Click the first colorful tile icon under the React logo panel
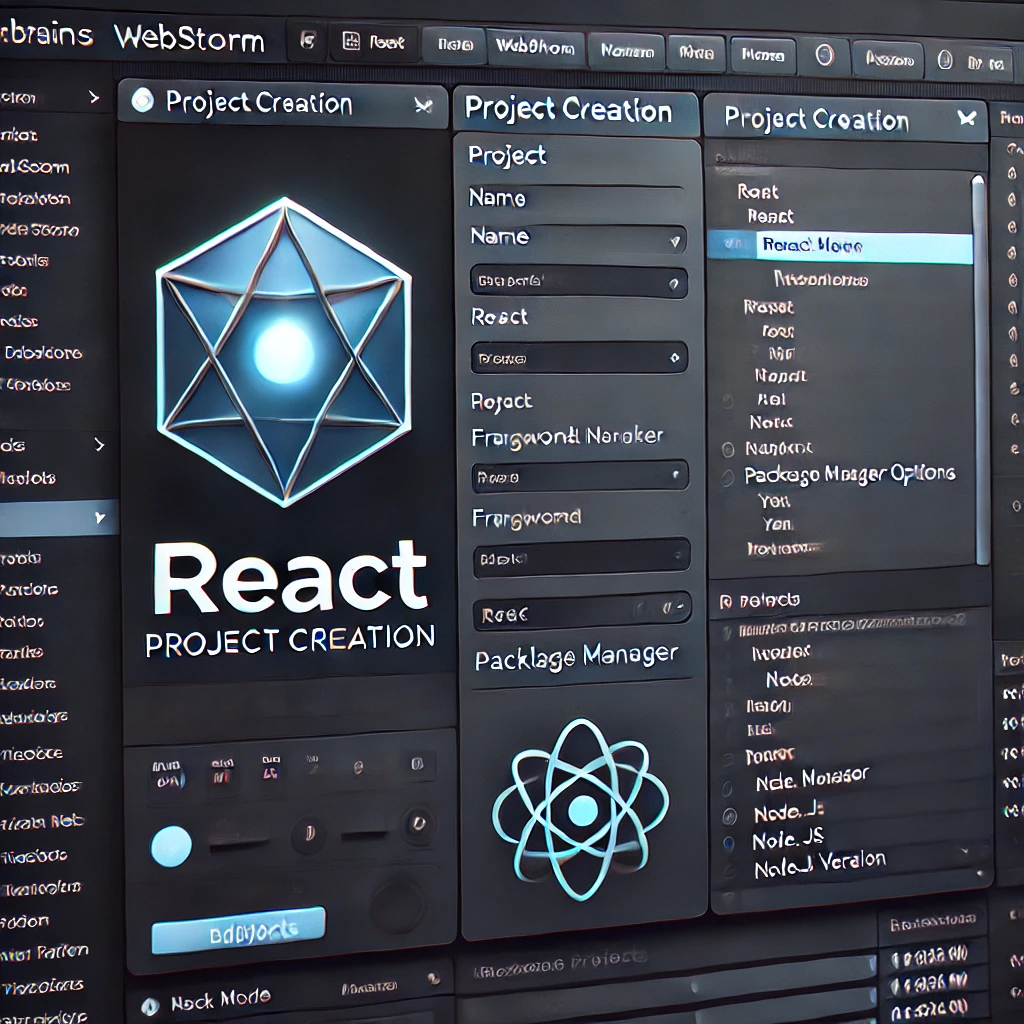 (x=168, y=773)
